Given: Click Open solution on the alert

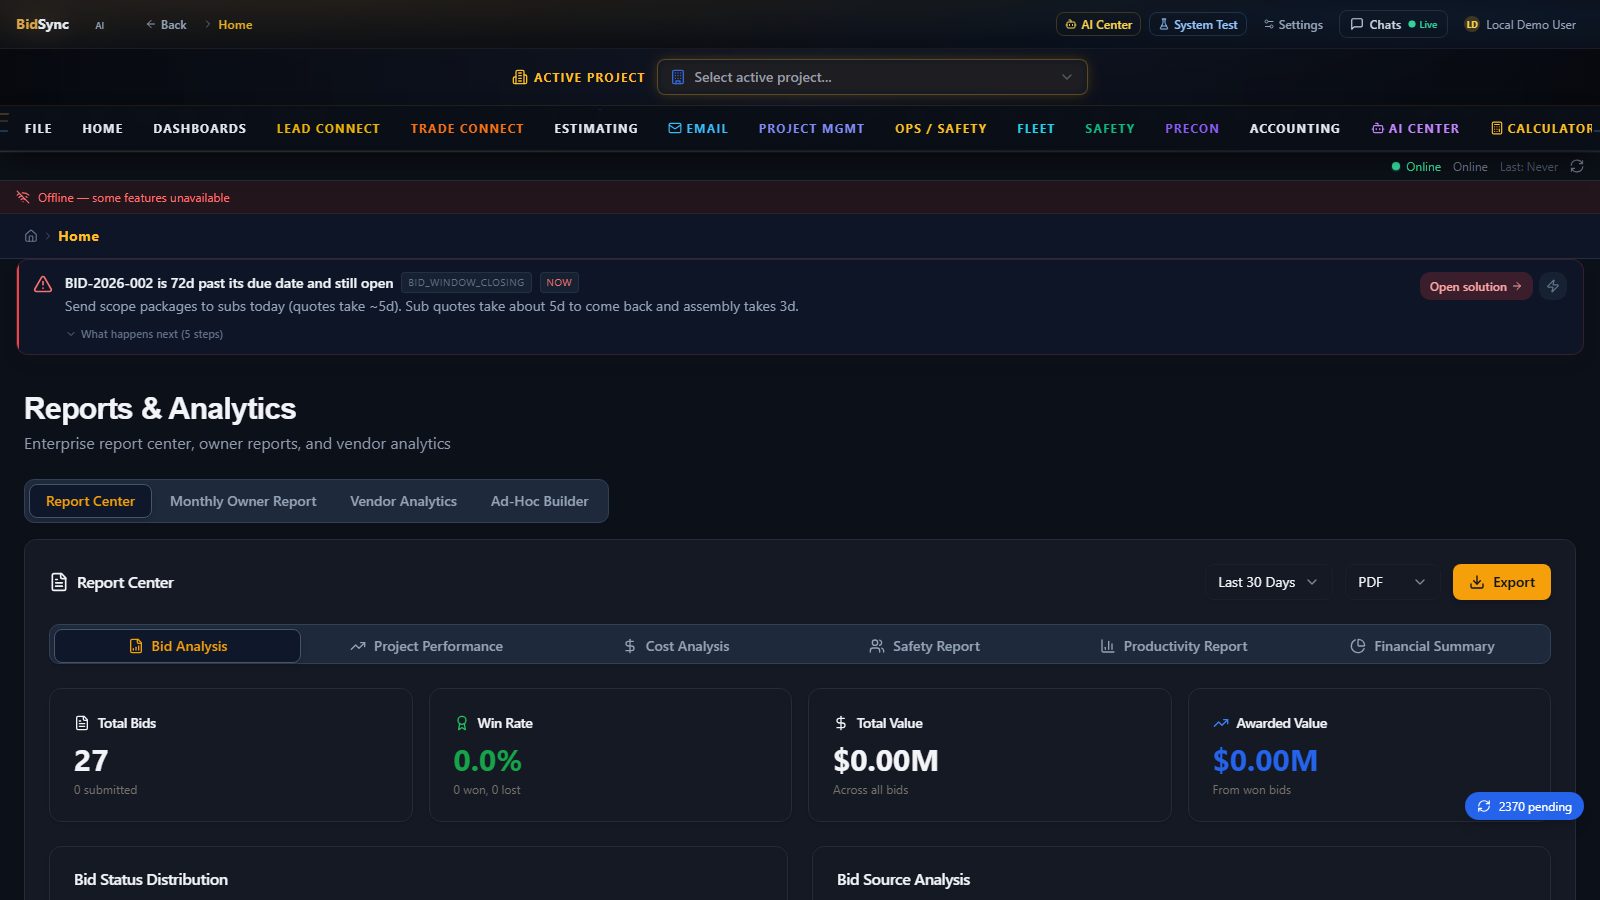Looking at the screenshot, I should tap(1476, 286).
